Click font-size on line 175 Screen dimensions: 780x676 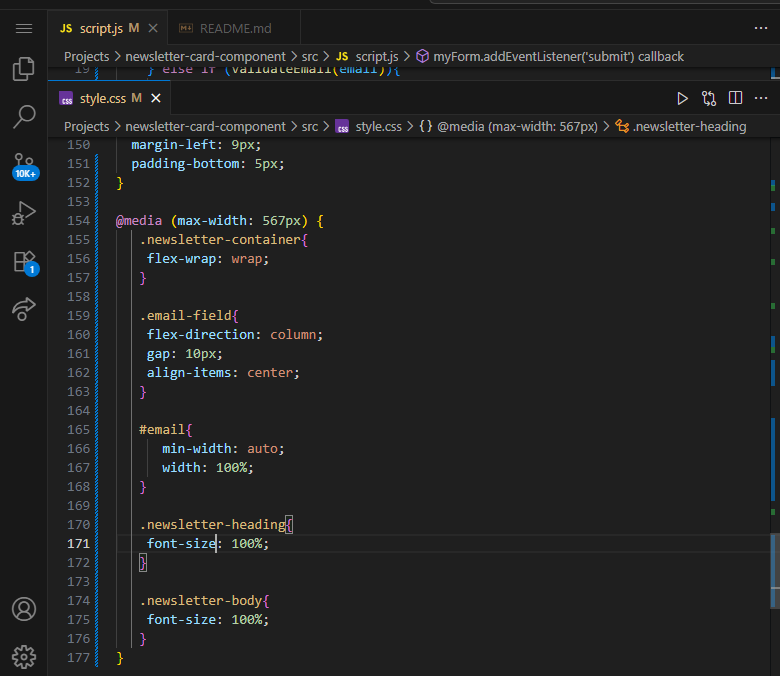coord(182,620)
